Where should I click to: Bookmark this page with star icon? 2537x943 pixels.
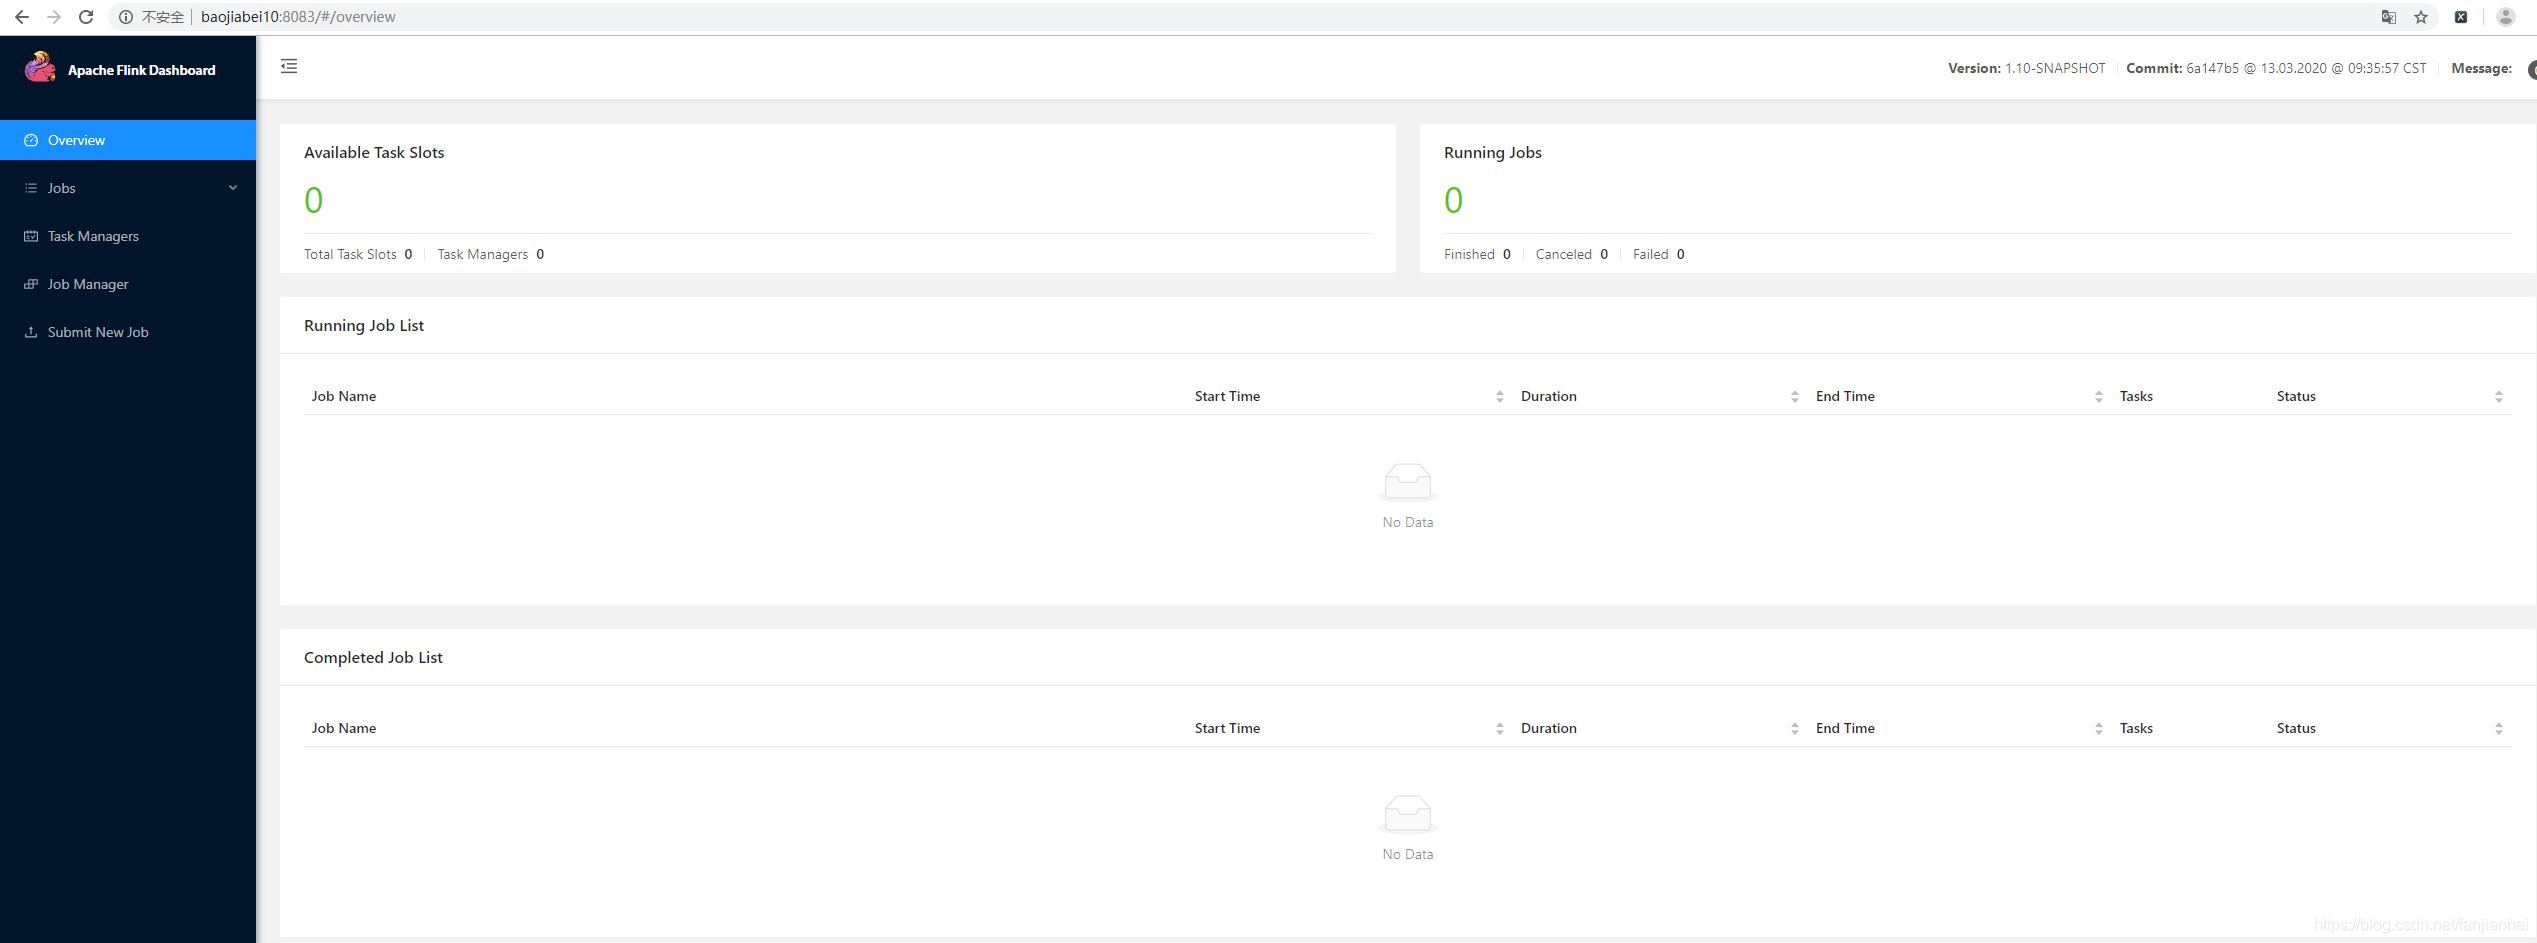coord(2421,17)
